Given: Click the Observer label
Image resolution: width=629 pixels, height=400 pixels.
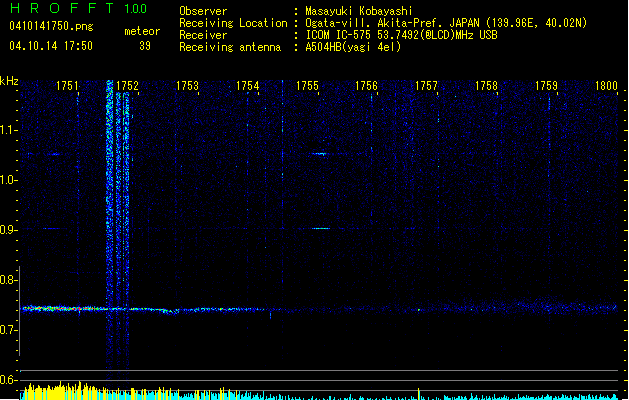Looking at the screenshot, I should click(x=203, y=11).
